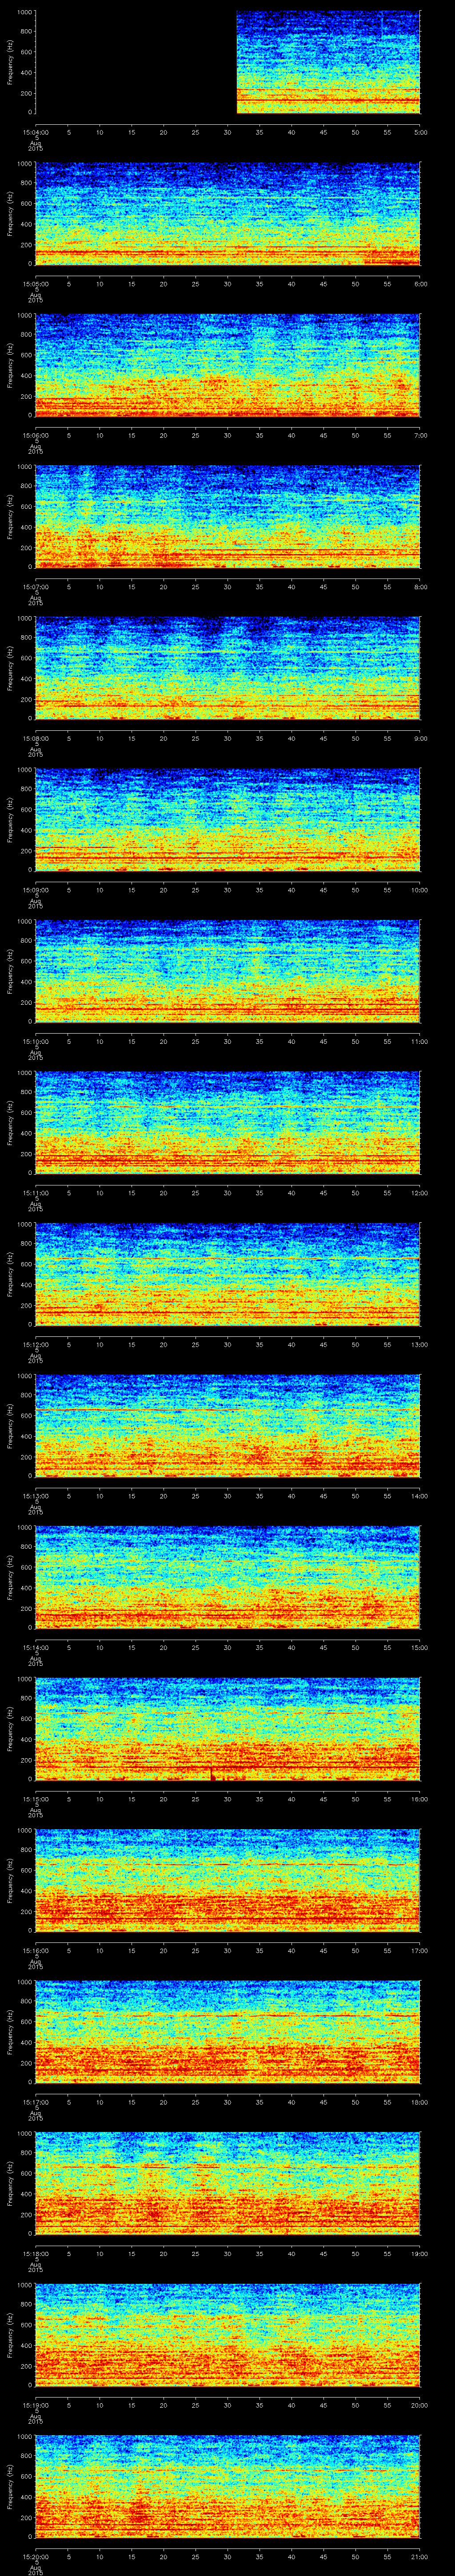Click the 15:04:00 start time label
Image resolution: width=455 pixels, height=2576 pixels.
[x=36, y=132]
